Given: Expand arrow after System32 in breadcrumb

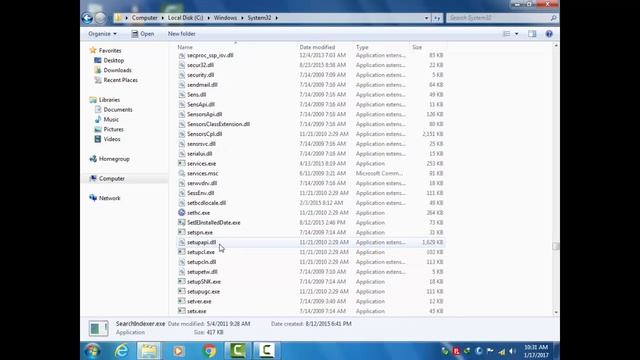Looking at the screenshot, I should [276, 18].
